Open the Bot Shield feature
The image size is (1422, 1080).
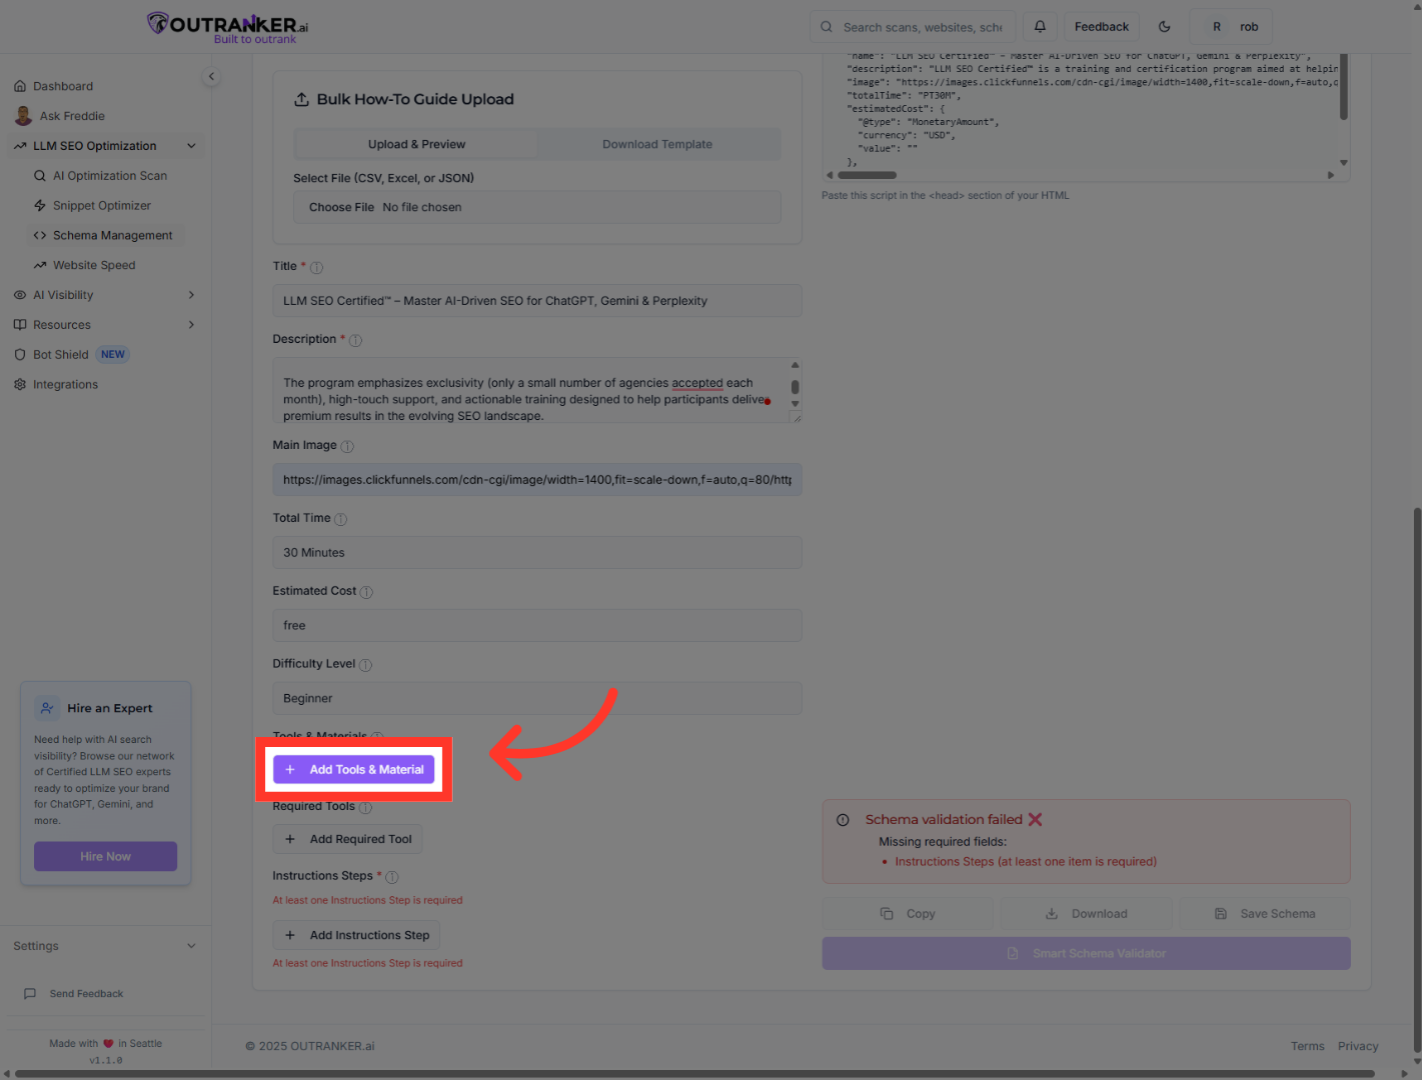pyautogui.click(x=59, y=353)
